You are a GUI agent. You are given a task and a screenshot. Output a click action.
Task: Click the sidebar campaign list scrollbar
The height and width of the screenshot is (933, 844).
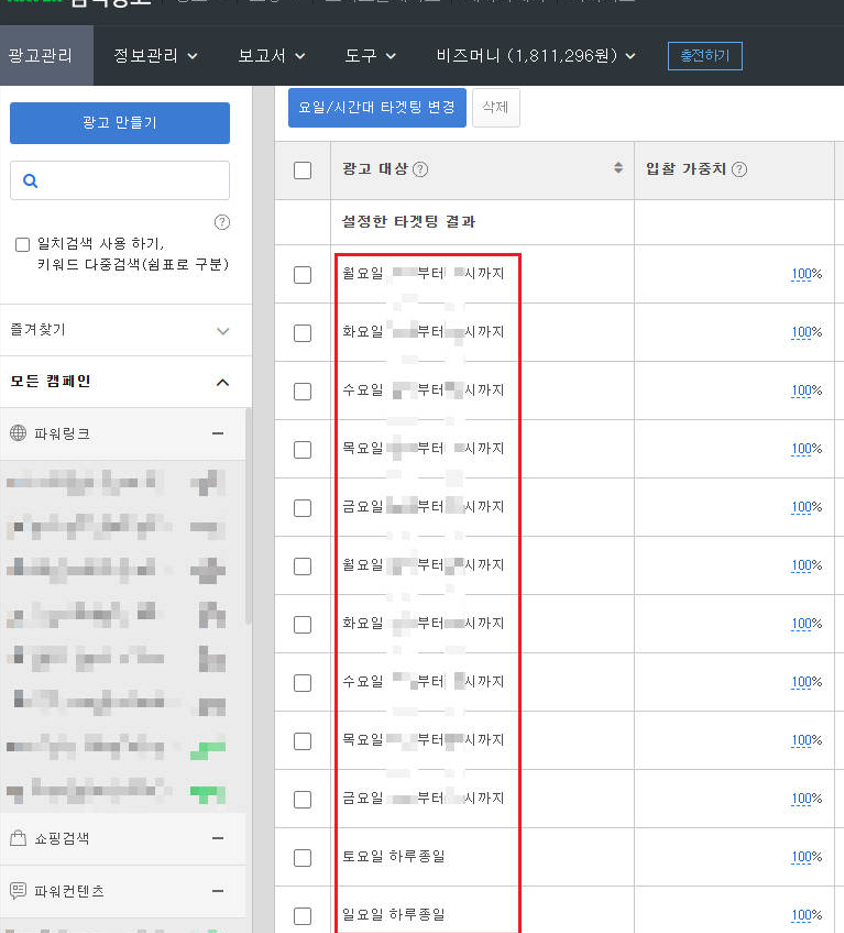pyautogui.click(x=248, y=515)
